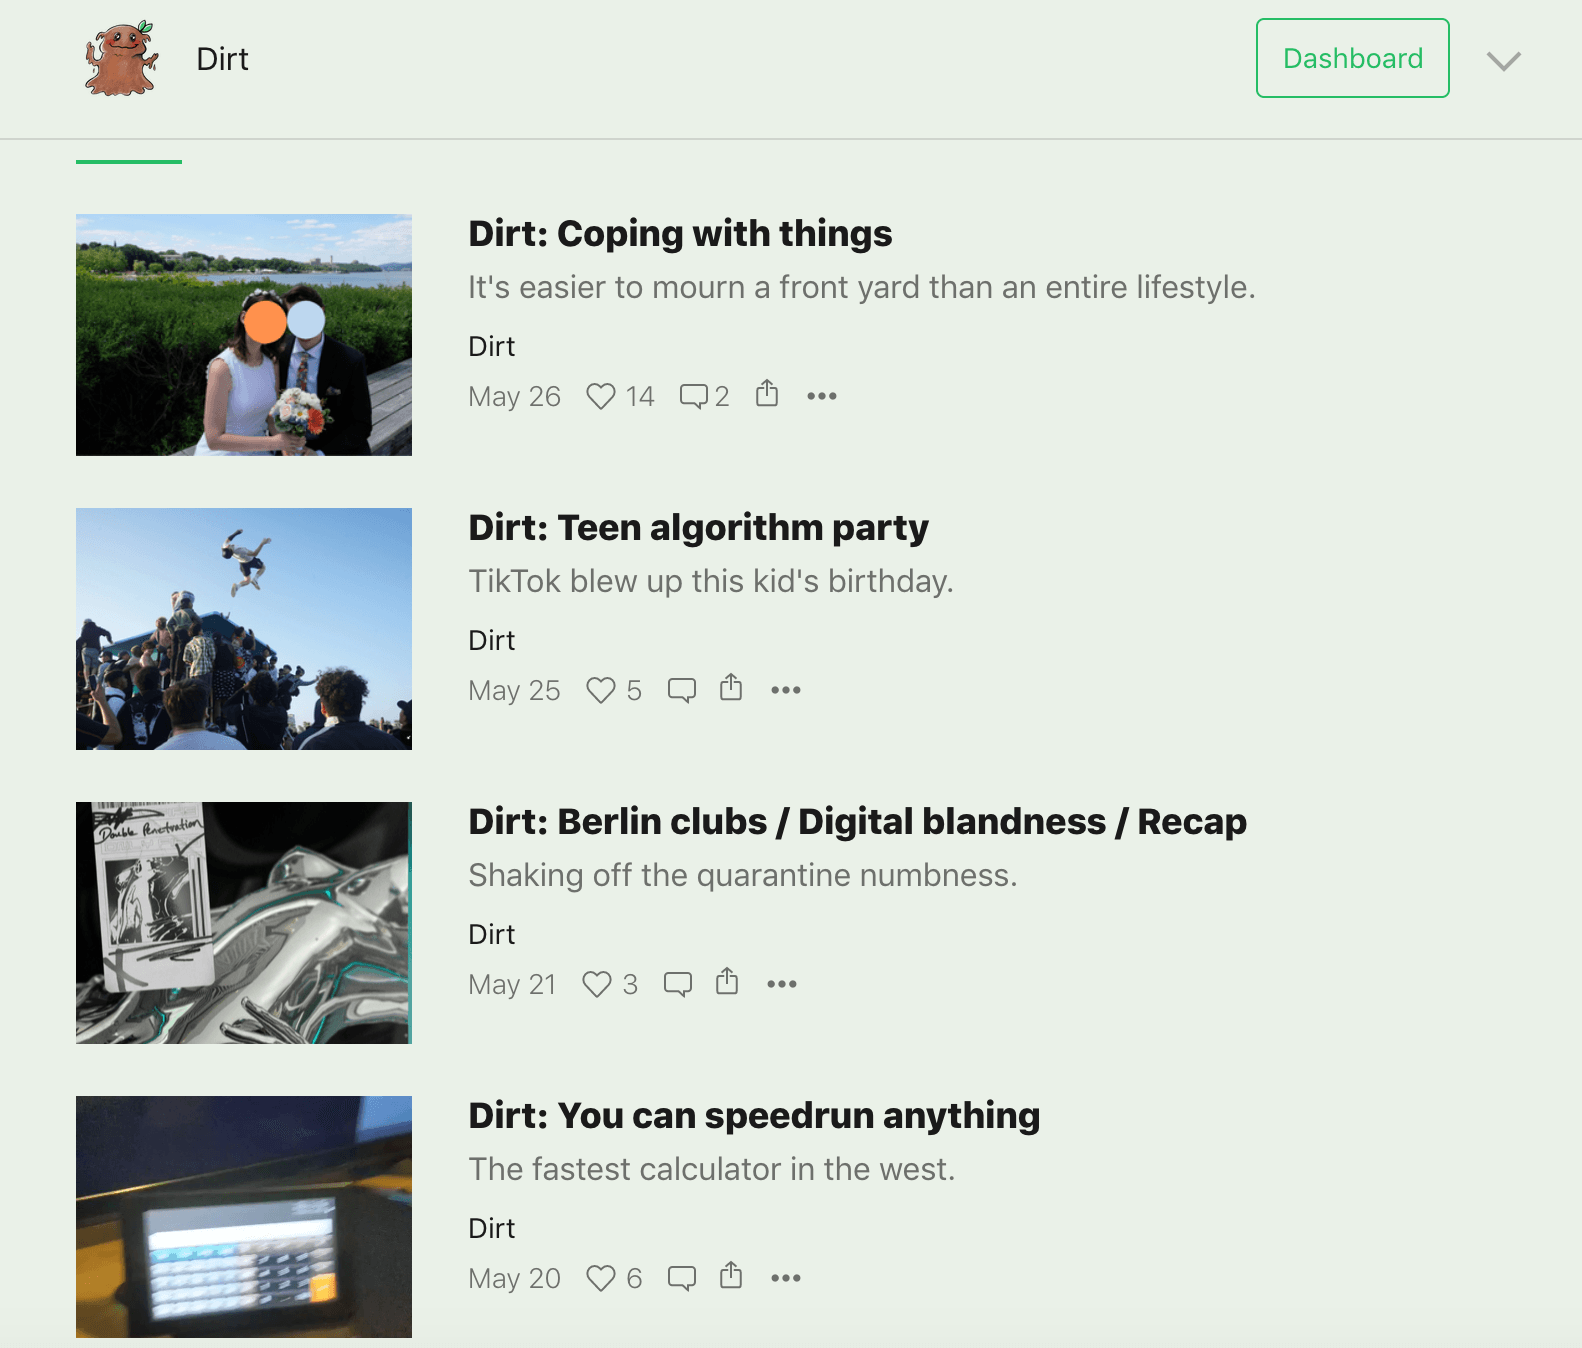This screenshot has width=1582, height=1348.
Task: Click author Dirt under Teen algorithm party
Action: click(492, 640)
